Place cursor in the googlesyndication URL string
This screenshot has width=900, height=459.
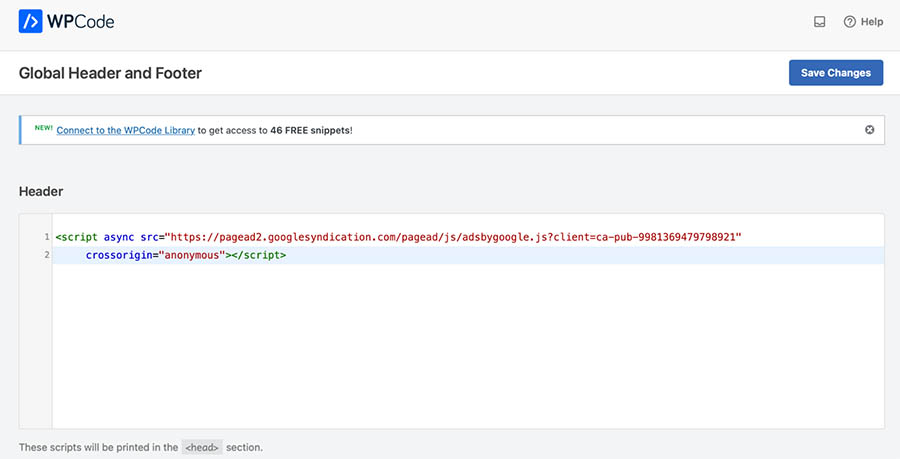450,237
